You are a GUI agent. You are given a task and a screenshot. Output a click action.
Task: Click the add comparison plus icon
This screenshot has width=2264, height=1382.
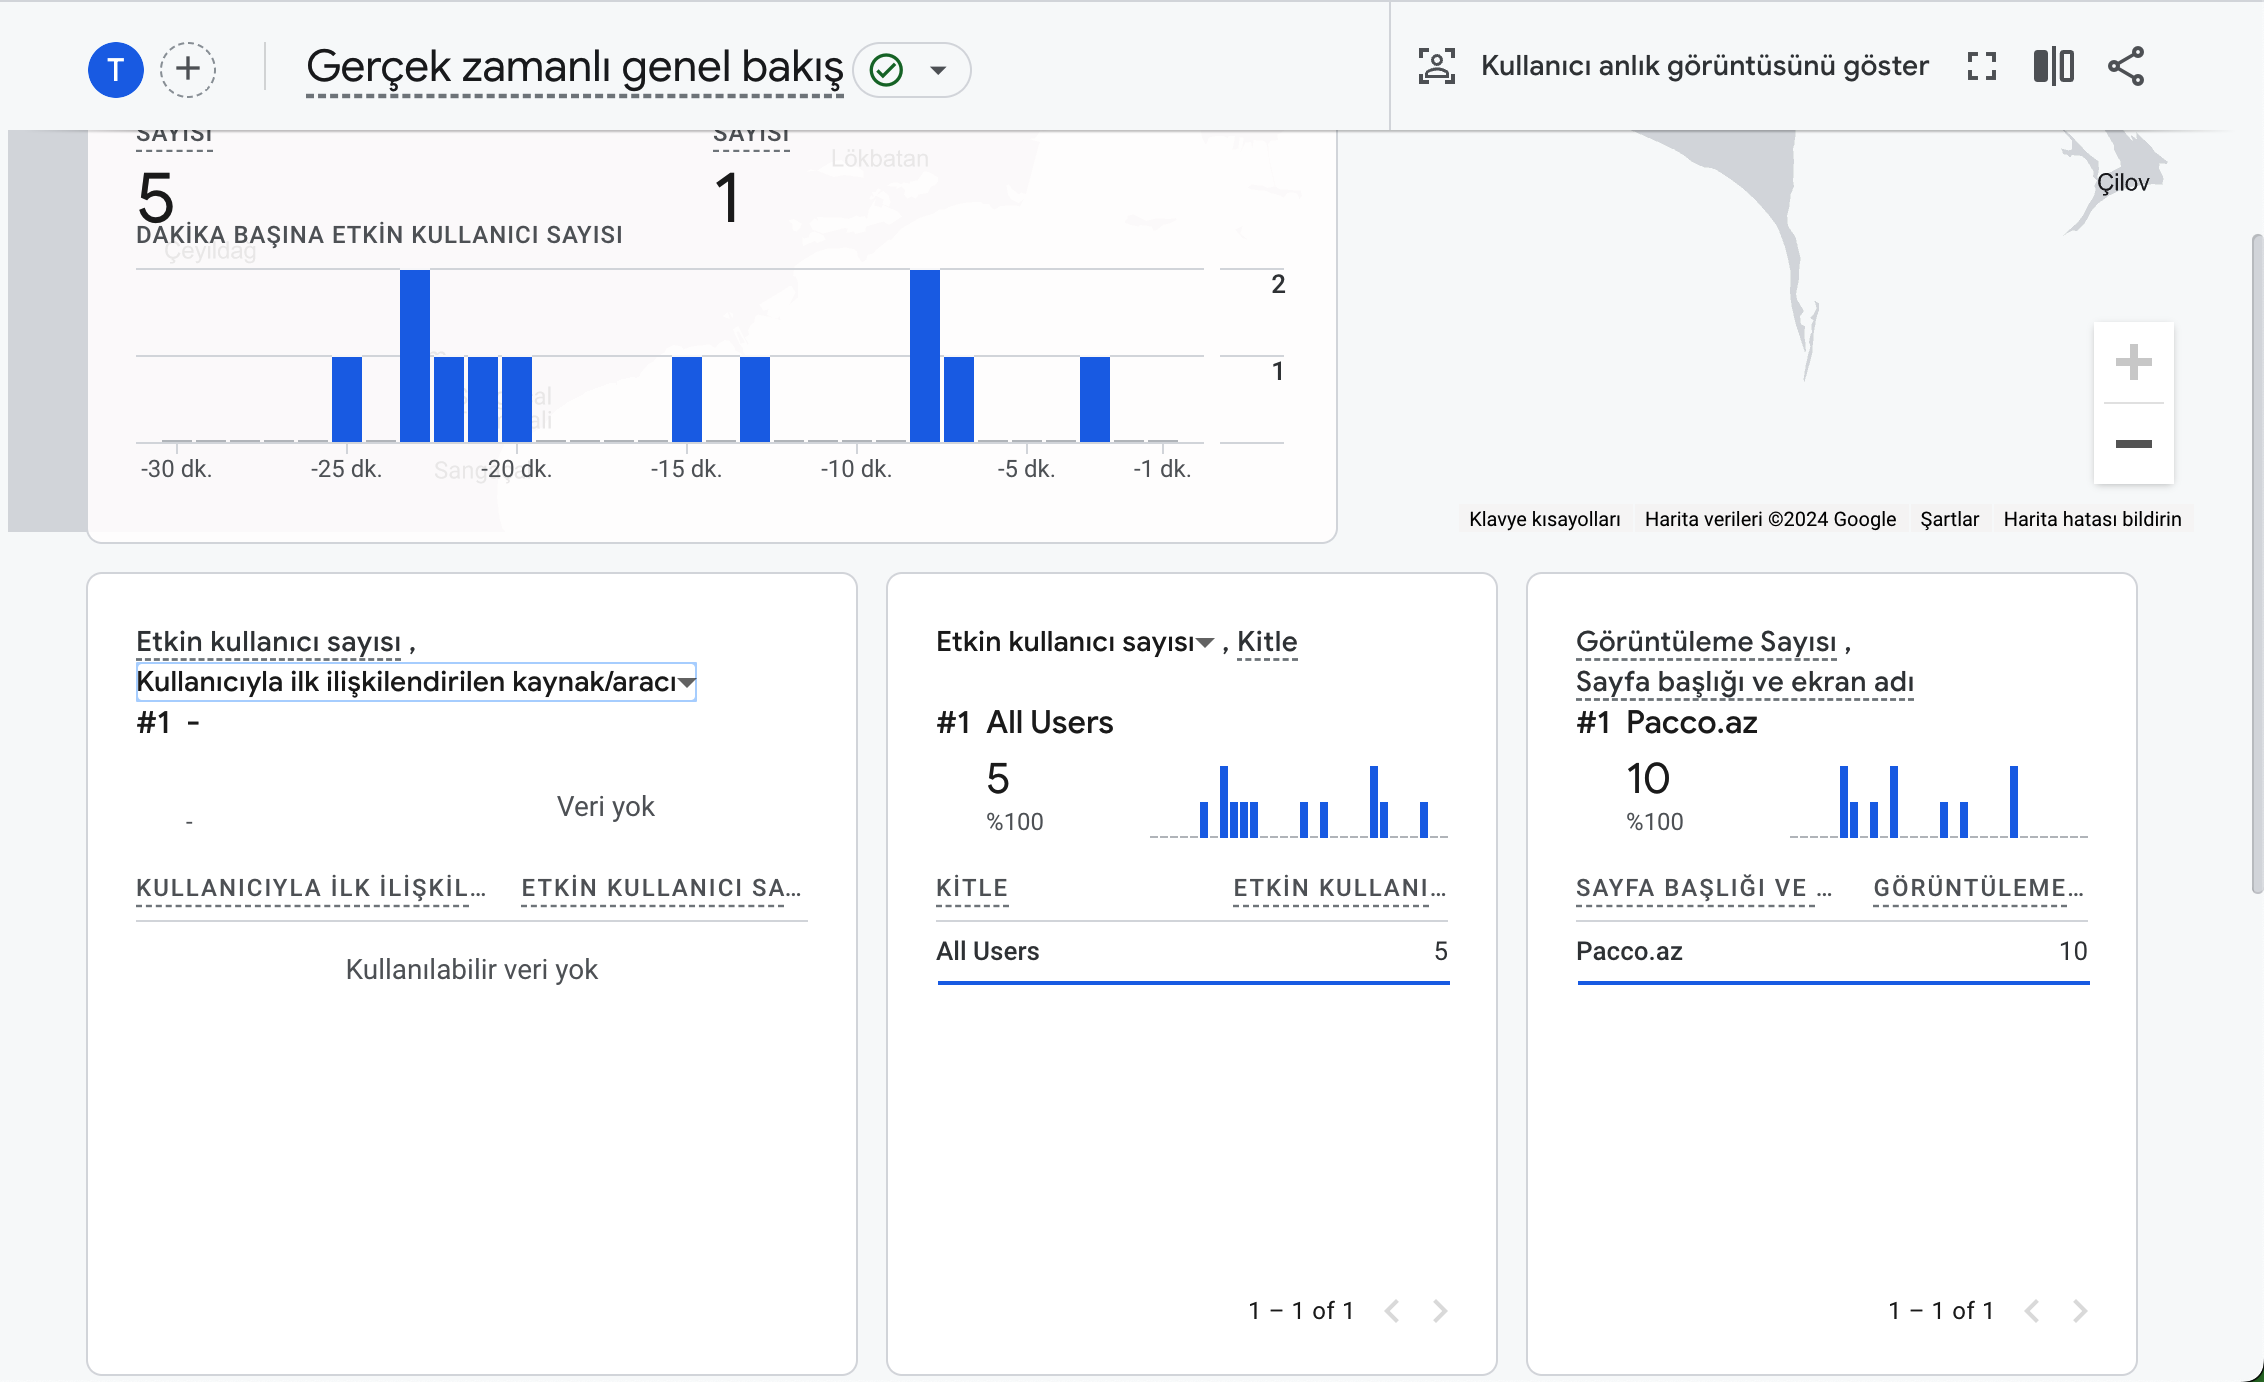188,69
